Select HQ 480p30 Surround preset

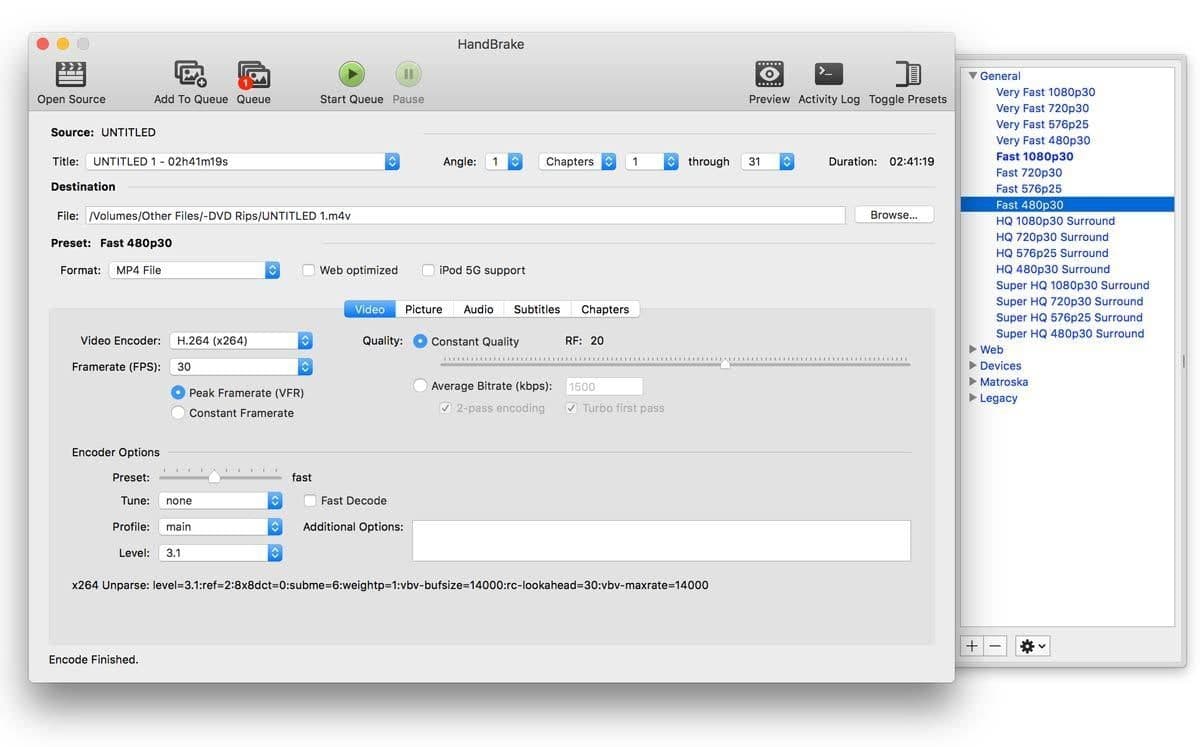1053,269
